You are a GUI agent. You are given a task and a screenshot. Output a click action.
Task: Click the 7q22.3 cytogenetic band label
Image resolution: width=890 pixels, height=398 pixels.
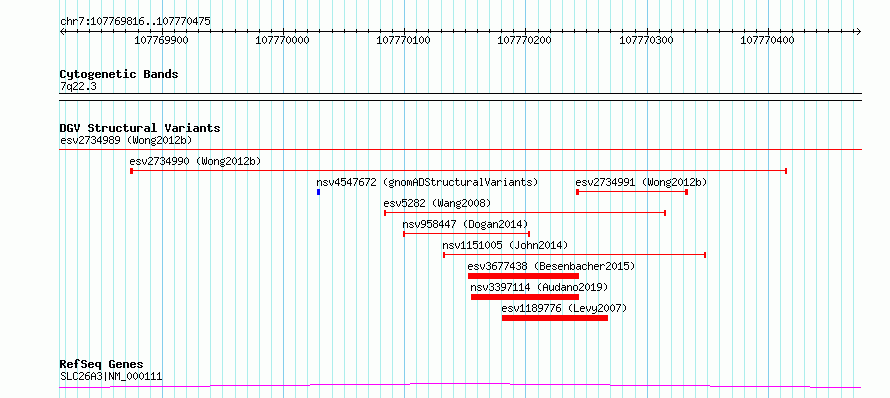[78, 86]
